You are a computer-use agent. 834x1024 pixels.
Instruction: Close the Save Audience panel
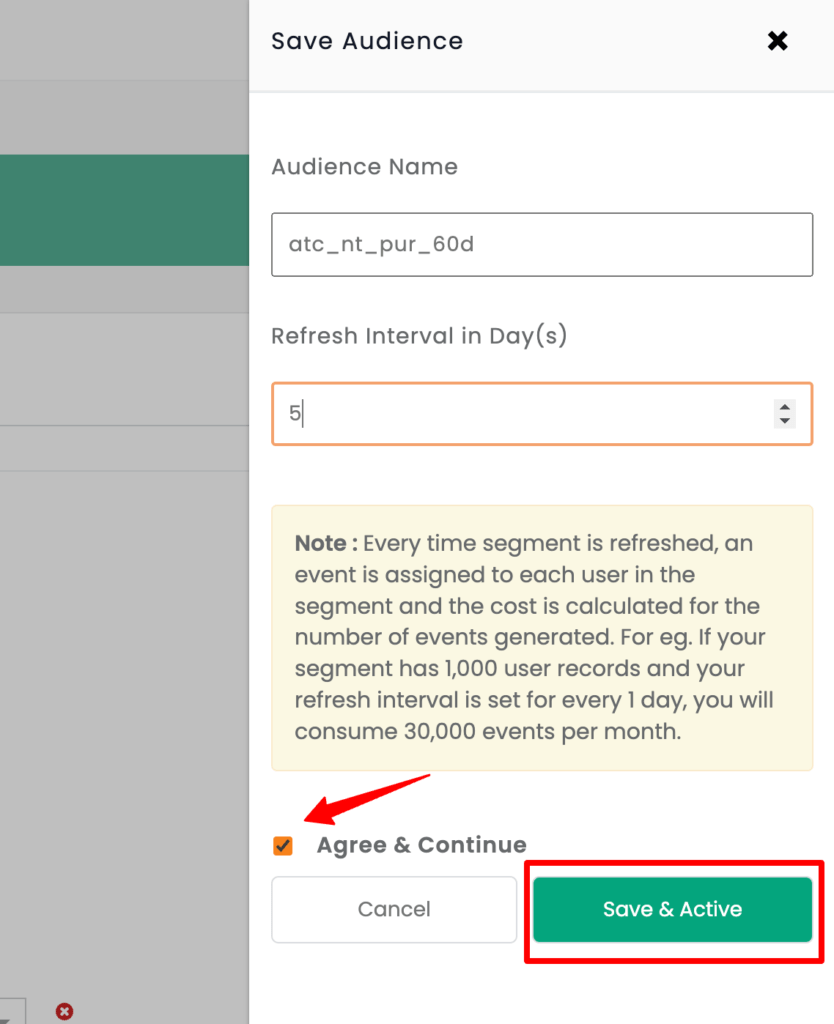point(777,40)
